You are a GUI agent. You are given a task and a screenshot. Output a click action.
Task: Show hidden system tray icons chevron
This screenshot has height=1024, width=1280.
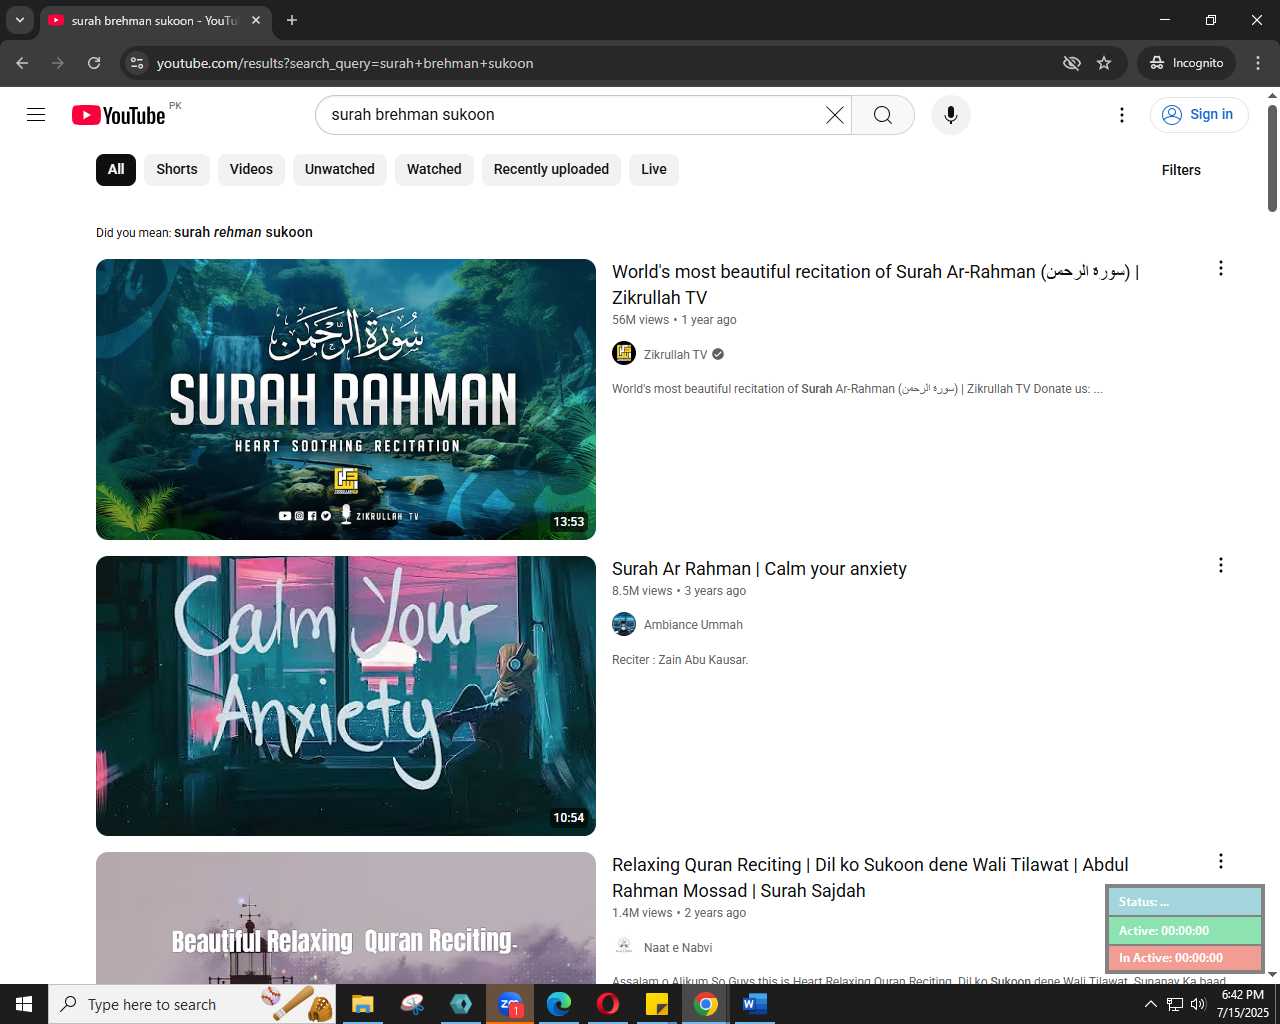[x=1150, y=1004]
